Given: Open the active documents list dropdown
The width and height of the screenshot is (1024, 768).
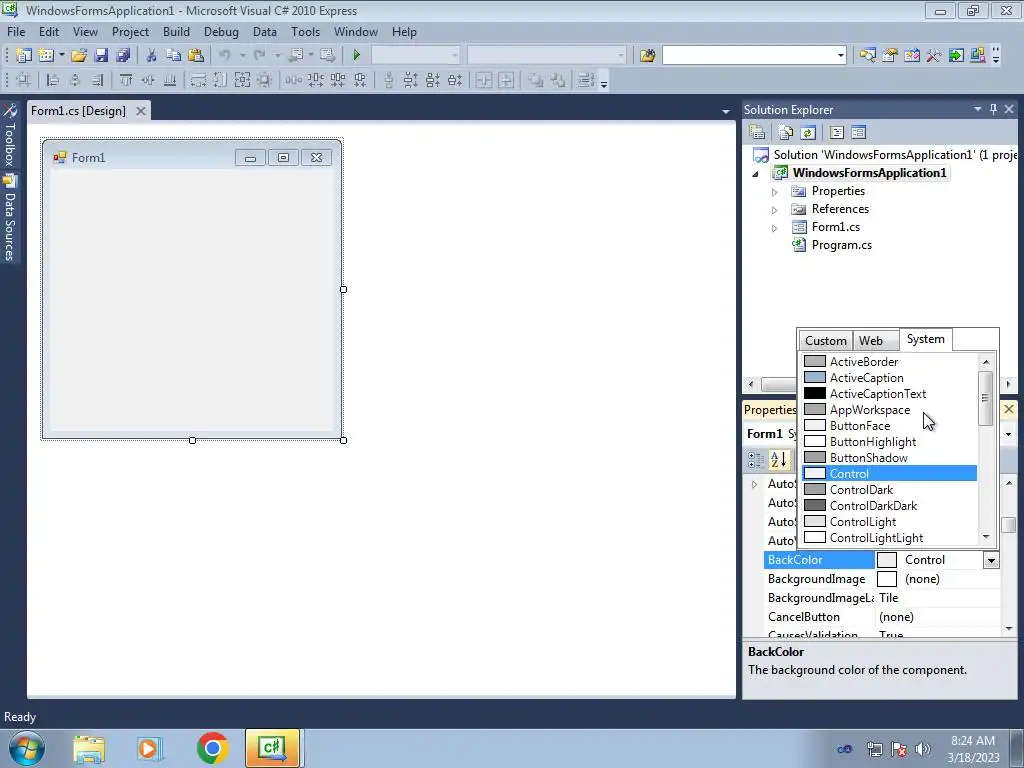Looking at the screenshot, I should click(x=726, y=112).
